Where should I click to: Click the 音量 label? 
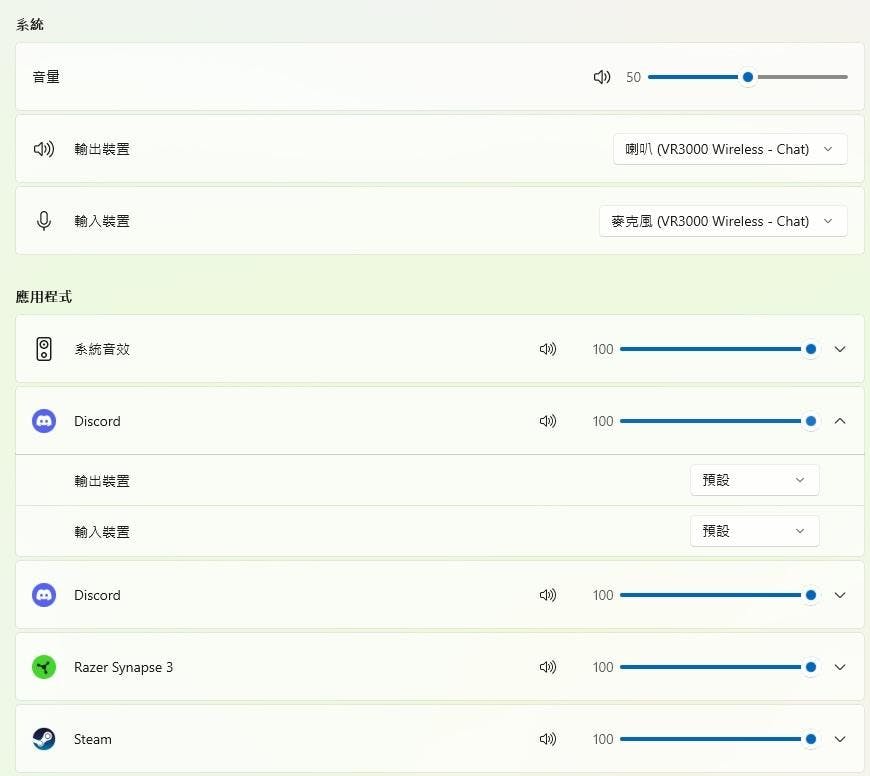46,77
